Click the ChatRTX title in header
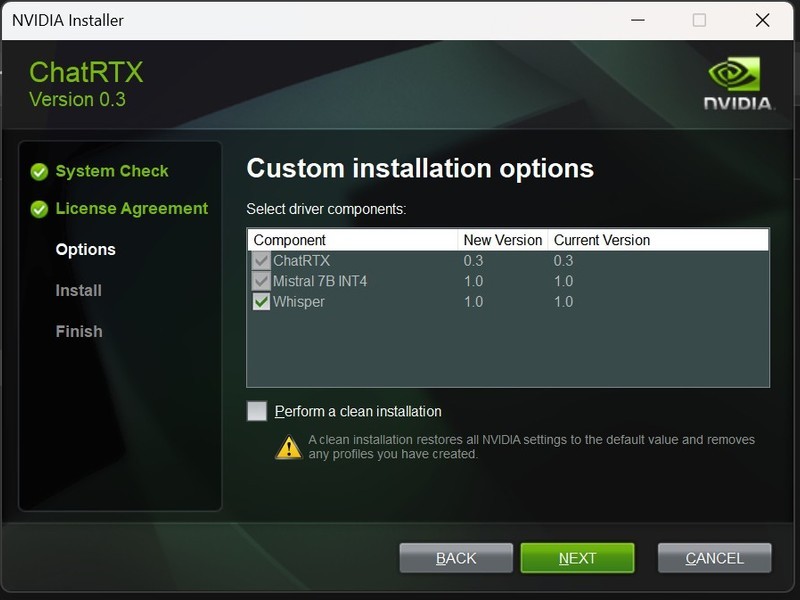800x600 pixels. (x=86, y=72)
